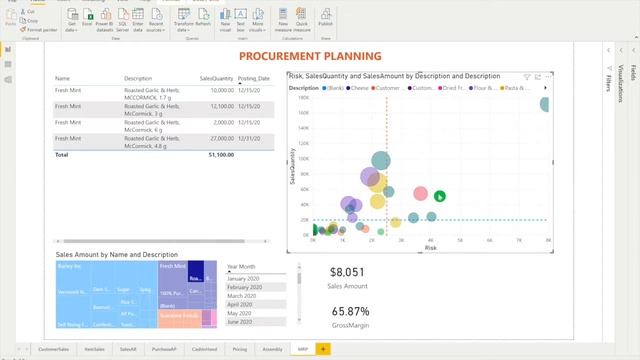Click the horizontal scrollbar below the table
Image resolution: width=640 pixels, height=360 pixels.
coord(154,241)
